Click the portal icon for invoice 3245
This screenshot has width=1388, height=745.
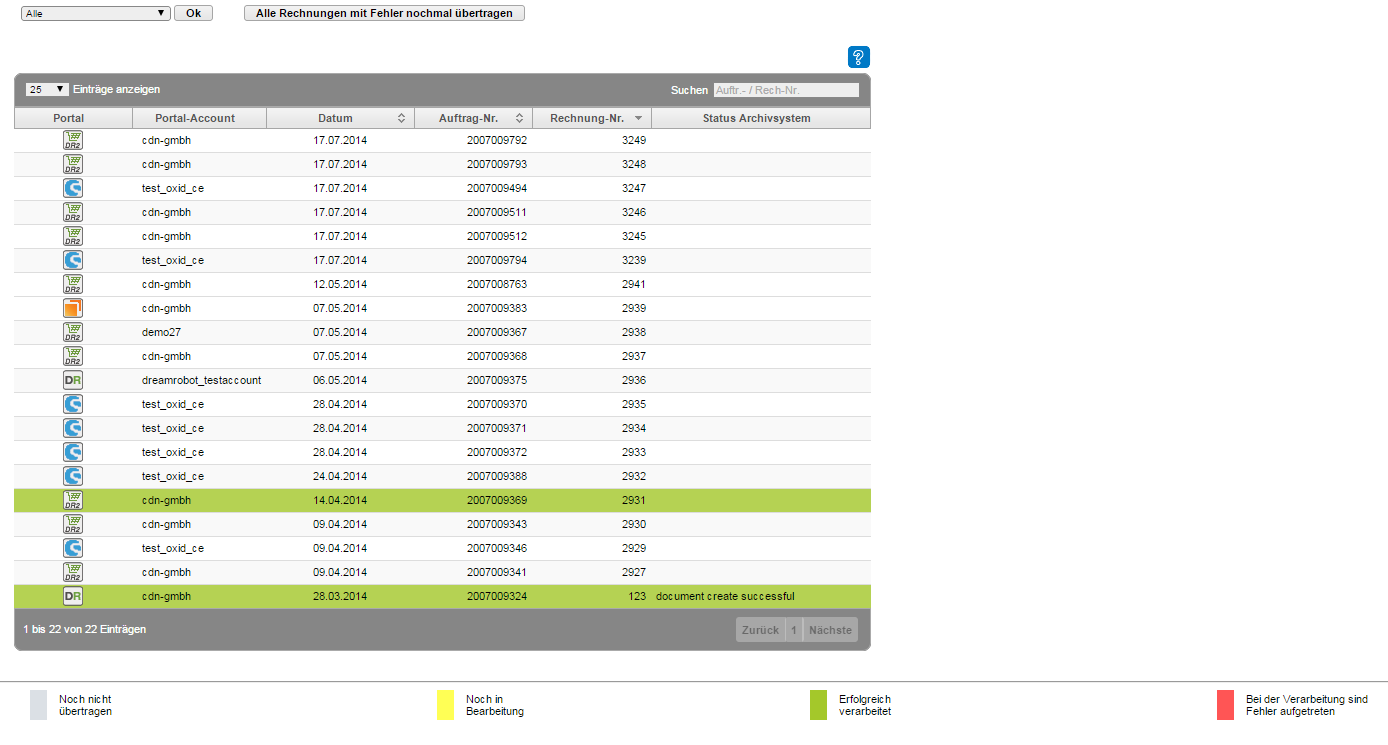[x=73, y=236]
